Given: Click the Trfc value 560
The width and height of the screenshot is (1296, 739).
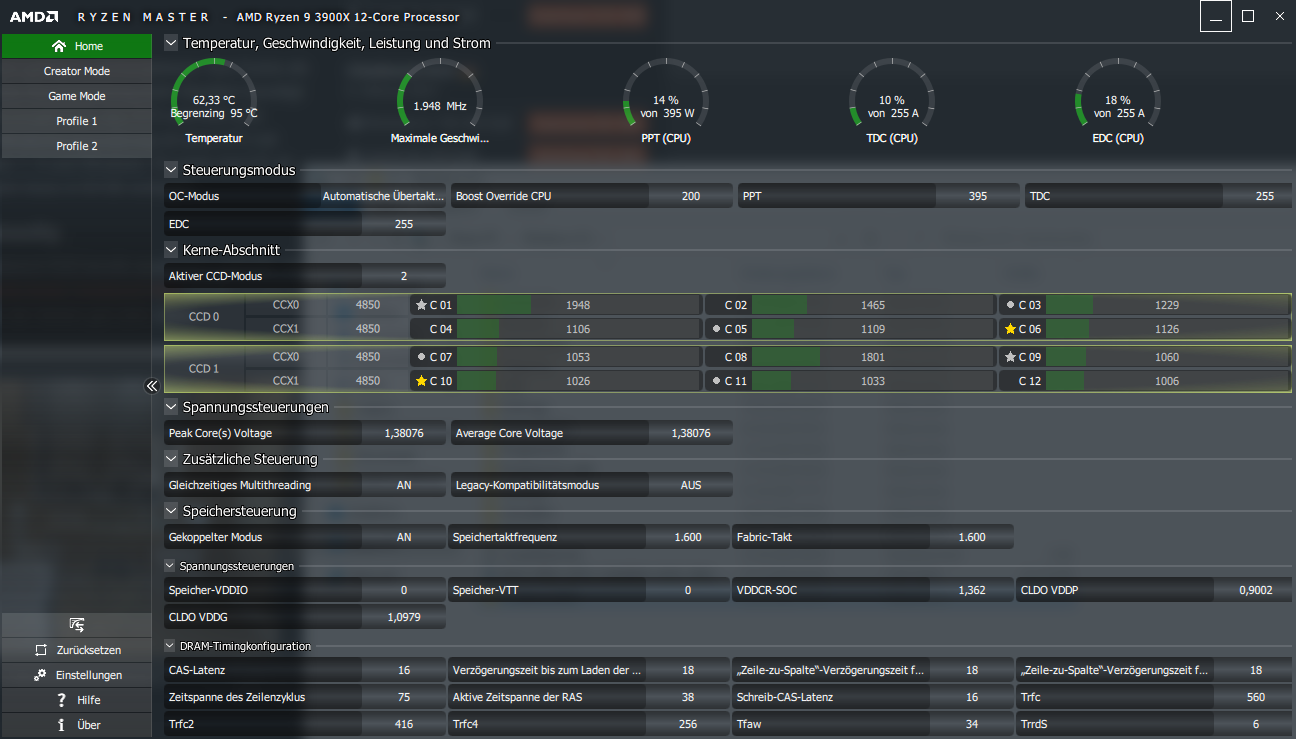Looking at the screenshot, I should tap(1256, 697).
